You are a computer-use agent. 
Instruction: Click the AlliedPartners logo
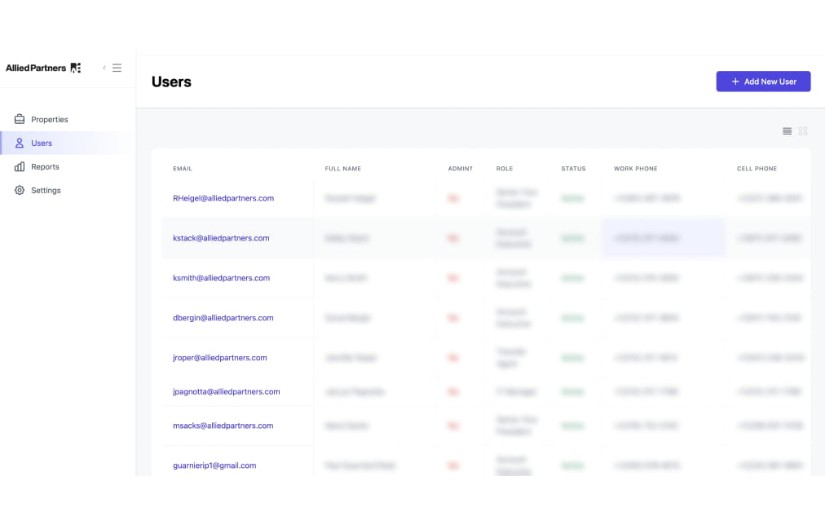43,68
